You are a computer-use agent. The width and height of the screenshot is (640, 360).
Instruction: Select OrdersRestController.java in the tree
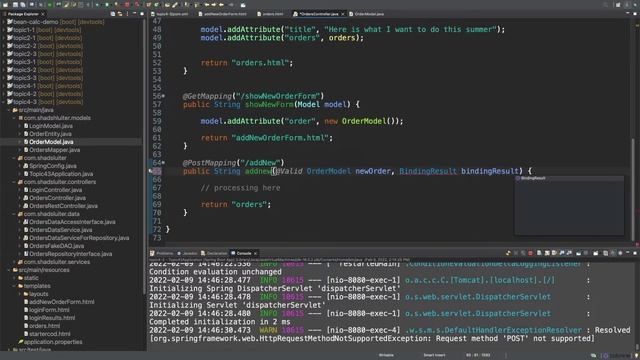[x=63, y=206]
